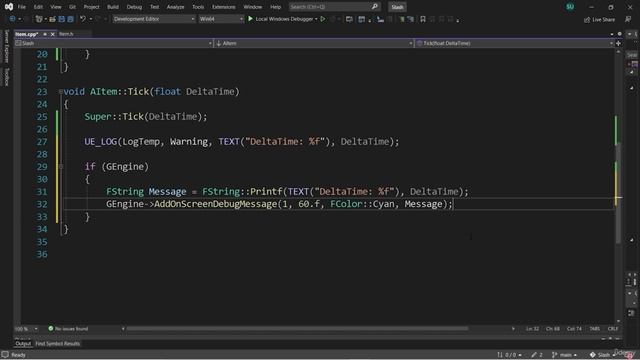Image resolution: width=640 pixels, height=360 pixels.
Task: Click the pencil pending changes indicator
Action: pyautogui.click(x=537, y=355)
